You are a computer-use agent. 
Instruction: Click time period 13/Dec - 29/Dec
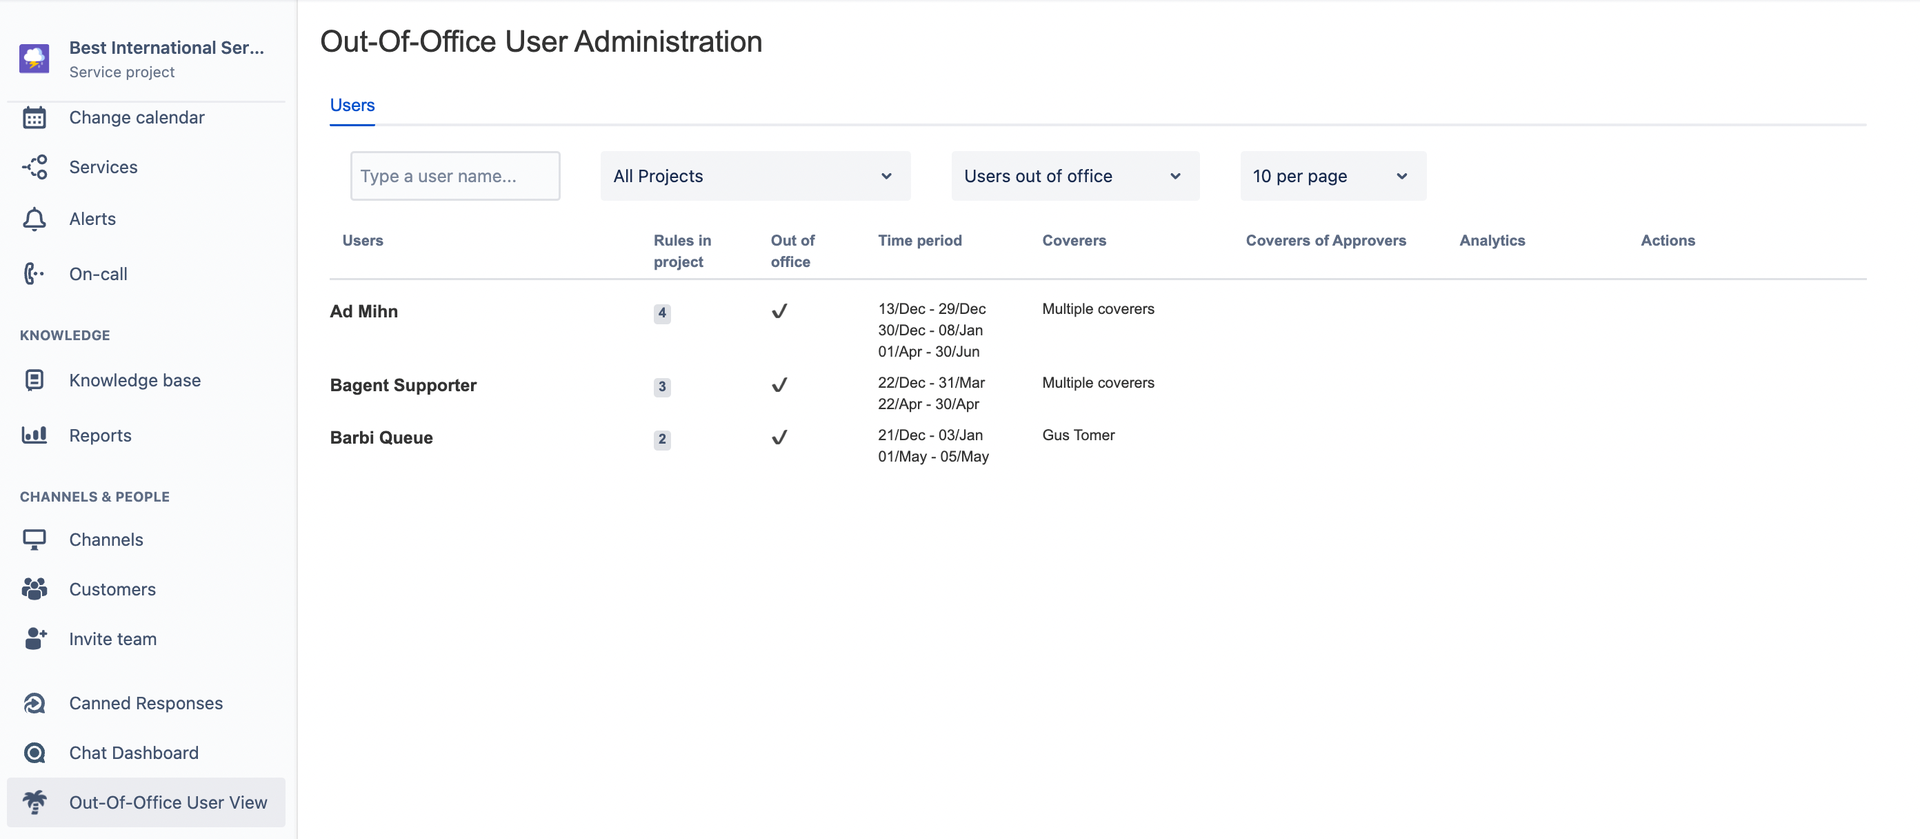click(x=932, y=309)
